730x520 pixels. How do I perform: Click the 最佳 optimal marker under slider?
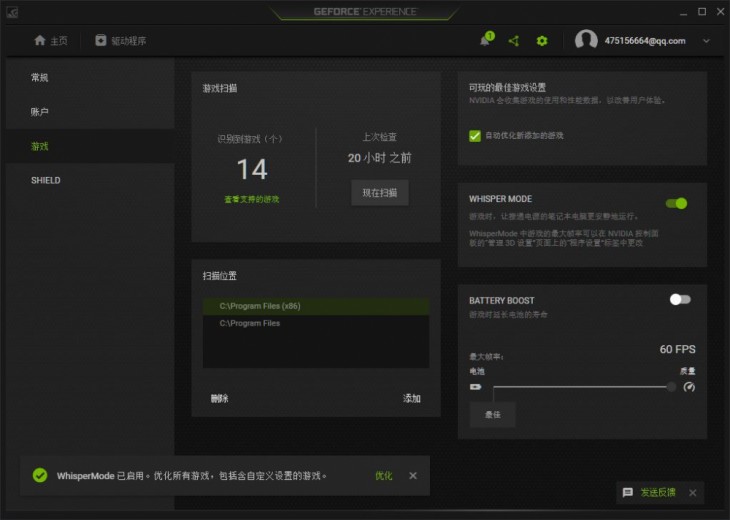493,414
